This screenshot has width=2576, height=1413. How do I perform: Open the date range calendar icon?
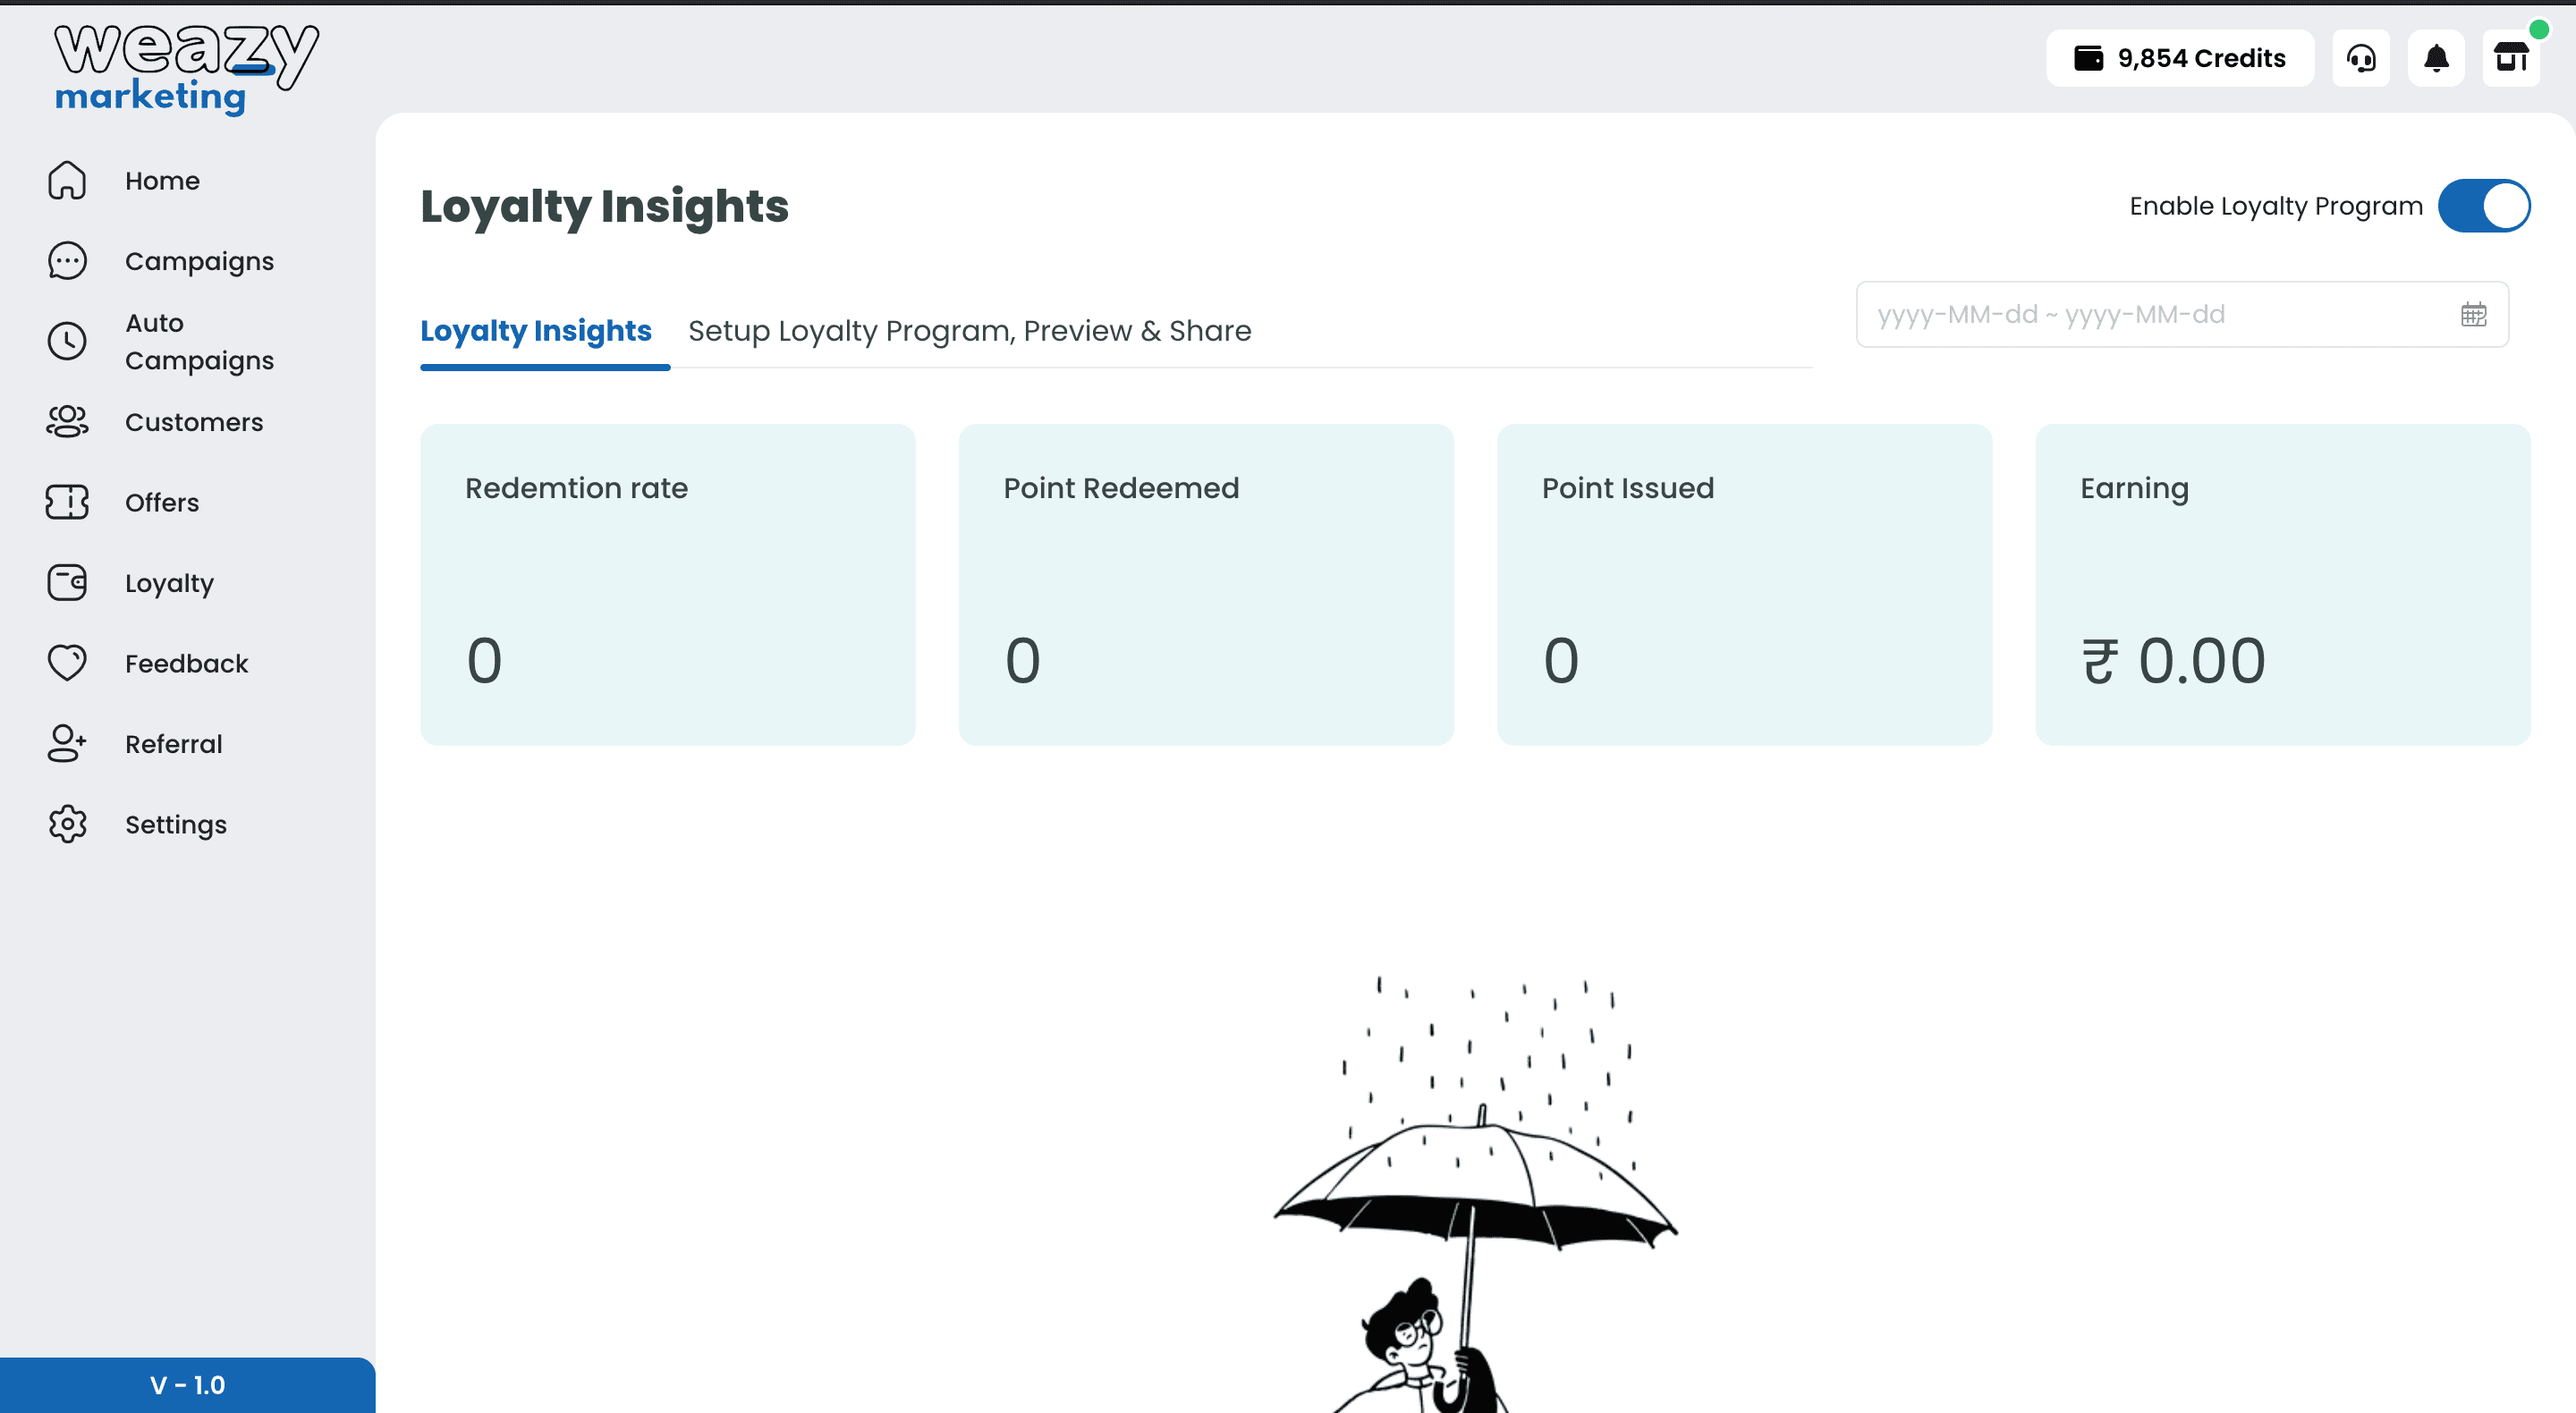(x=2473, y=315)
